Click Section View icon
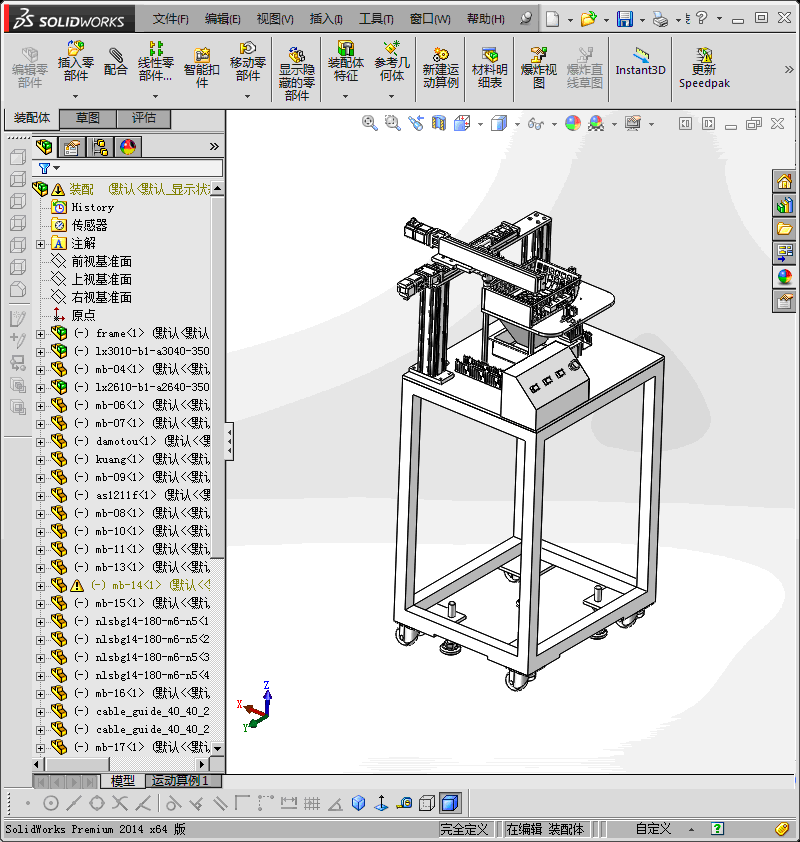Screen dimensions: 800x842 [439, 123]
